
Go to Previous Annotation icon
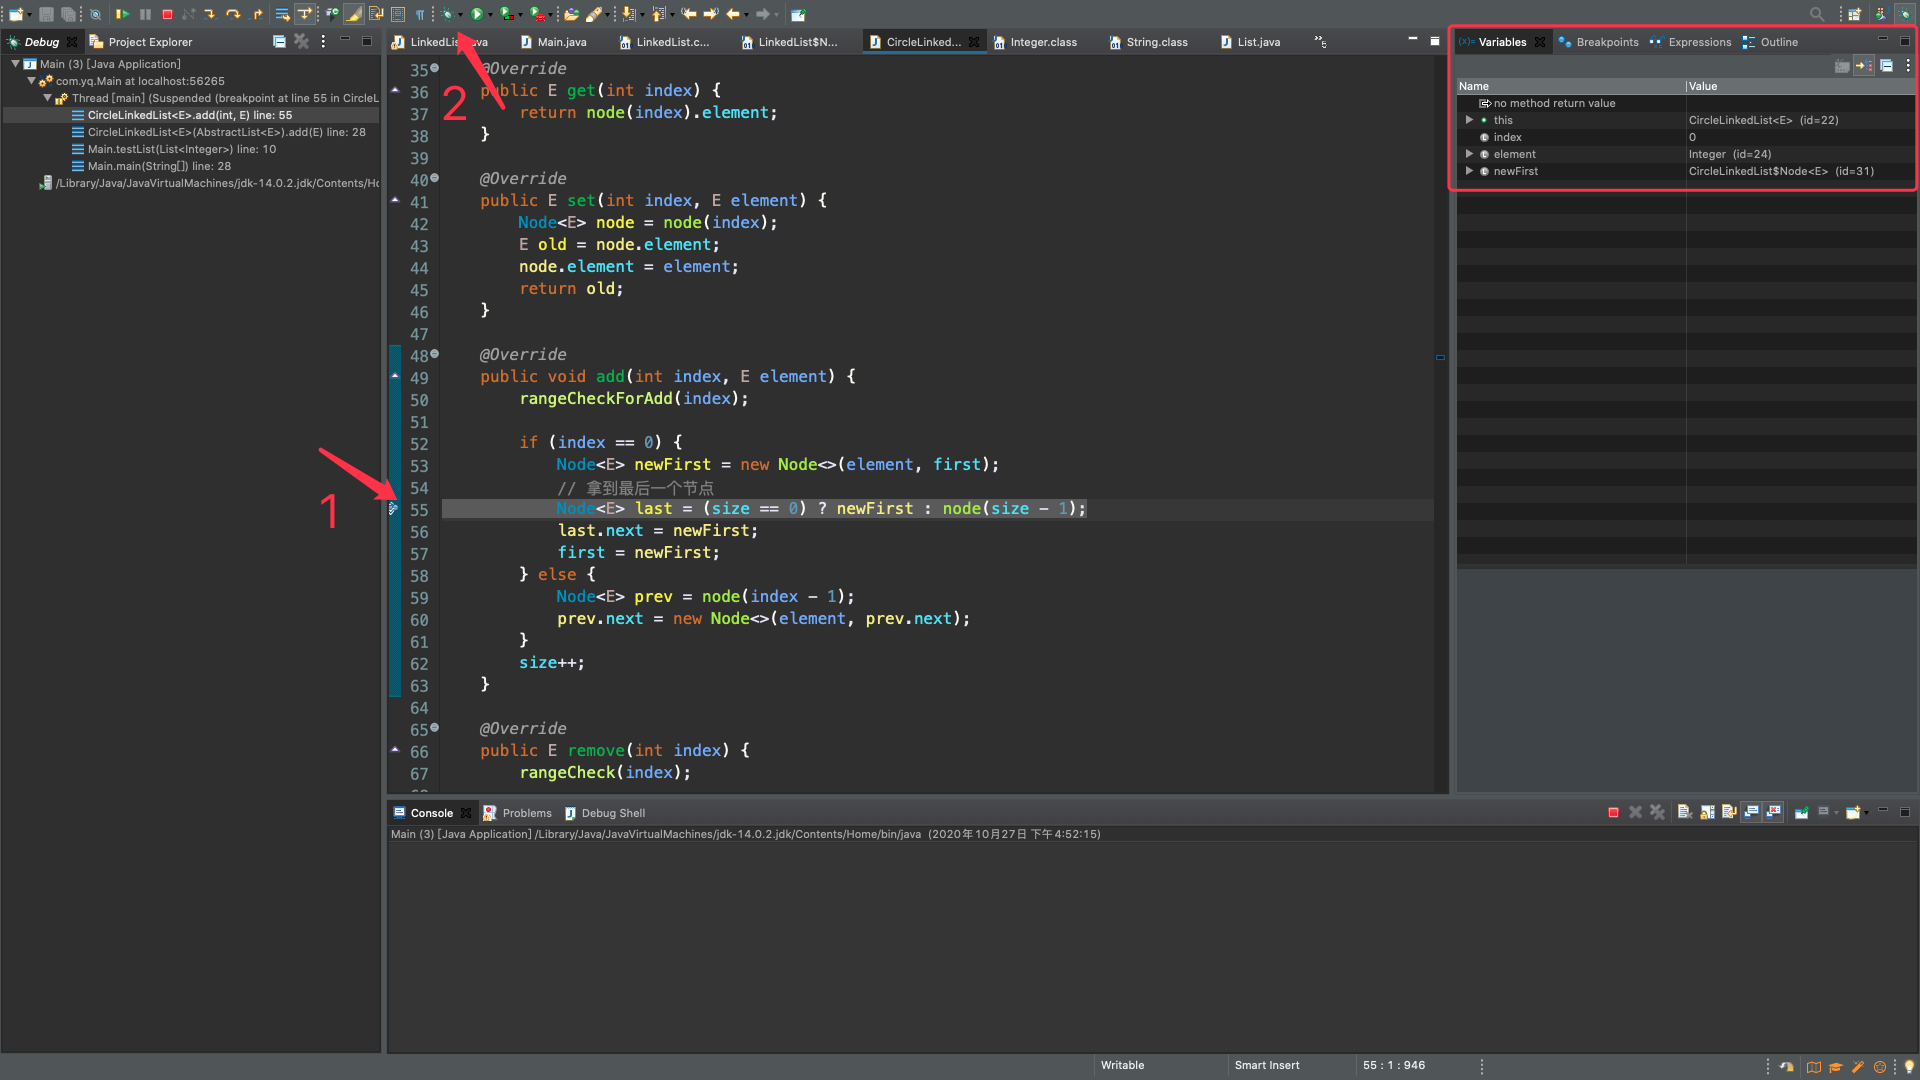coord(658,14)
